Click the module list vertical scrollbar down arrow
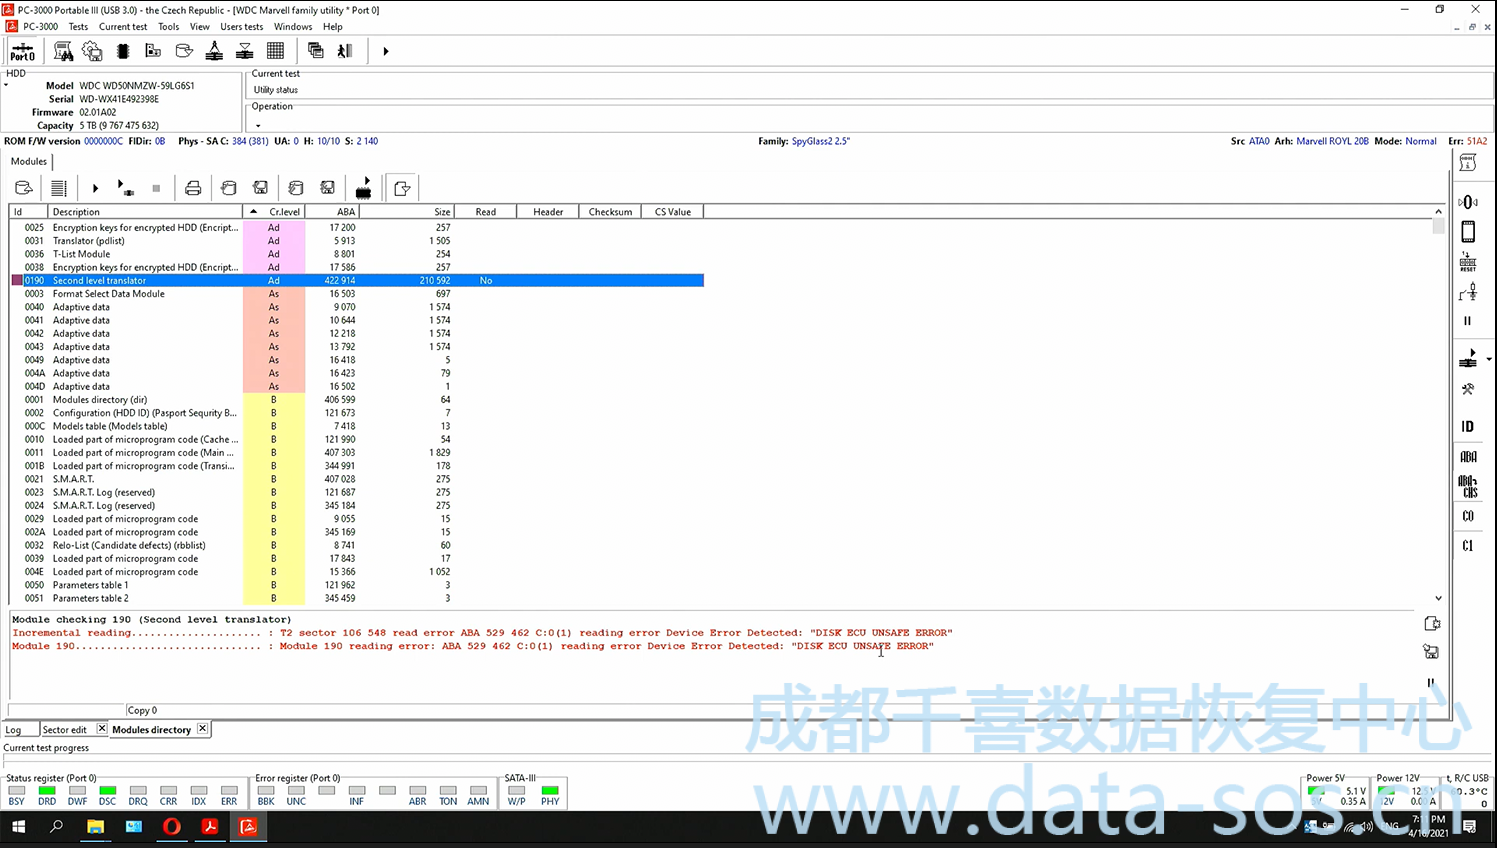The width and height of the screenshot is (1497, 848). (1438, 598)
